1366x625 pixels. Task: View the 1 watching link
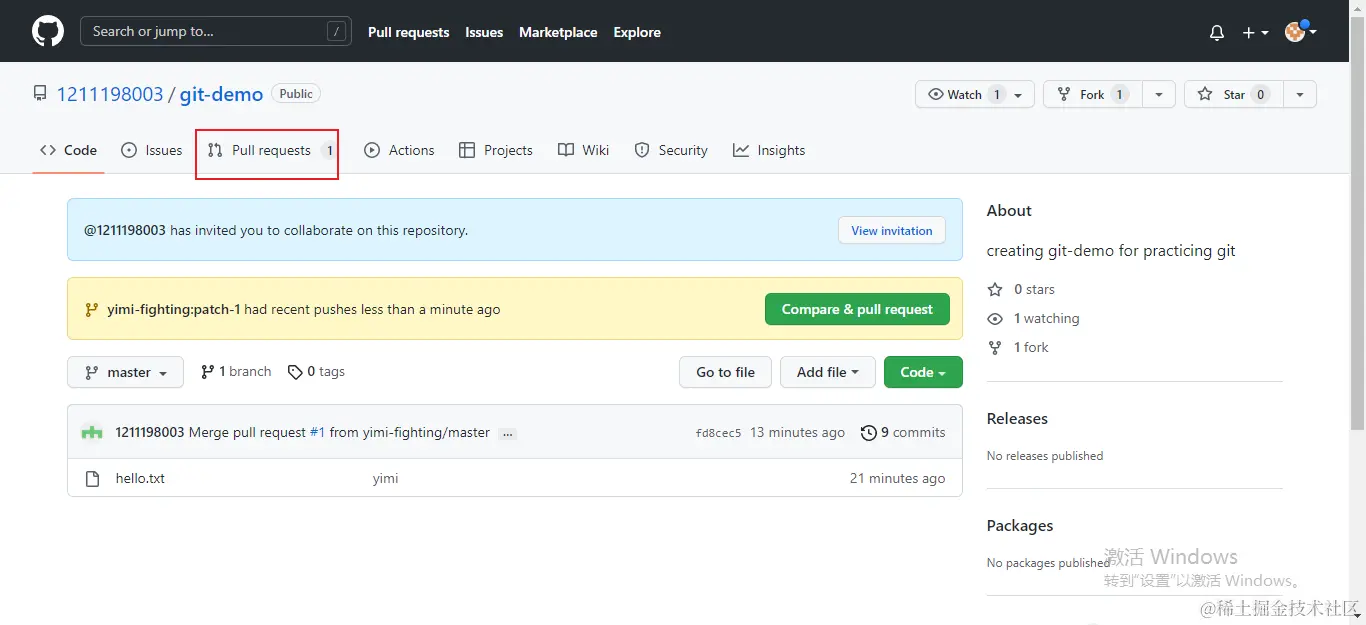[x=1033, y=318]
